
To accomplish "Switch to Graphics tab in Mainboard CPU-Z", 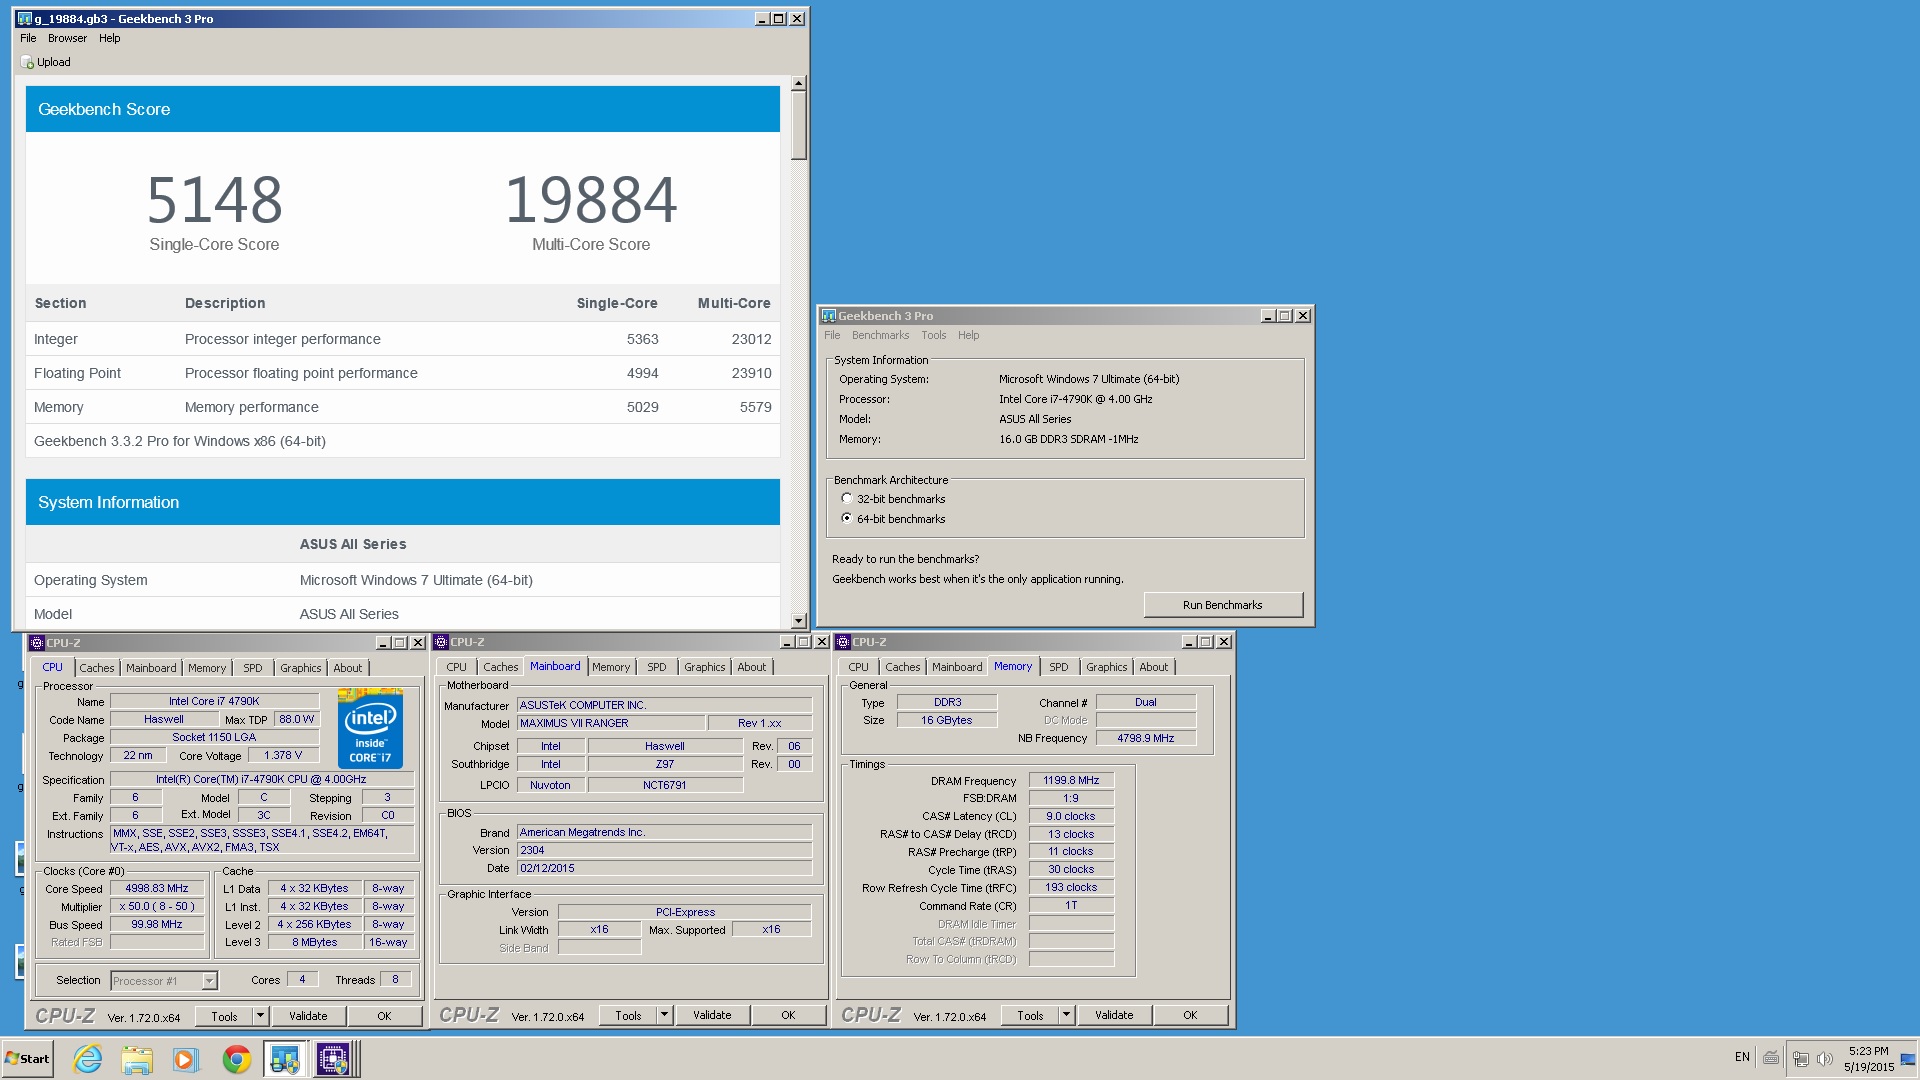I will click(x=705, y=667).
